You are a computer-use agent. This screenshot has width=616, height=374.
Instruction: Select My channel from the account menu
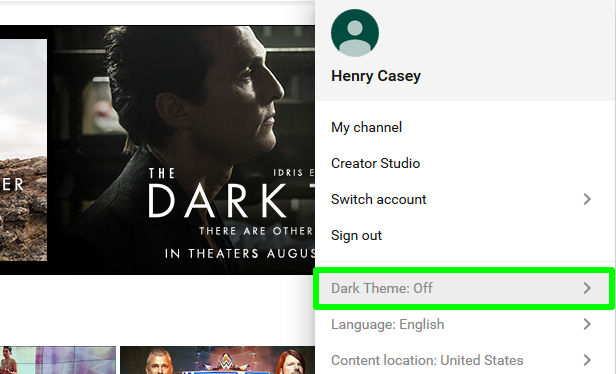point(367,127)
